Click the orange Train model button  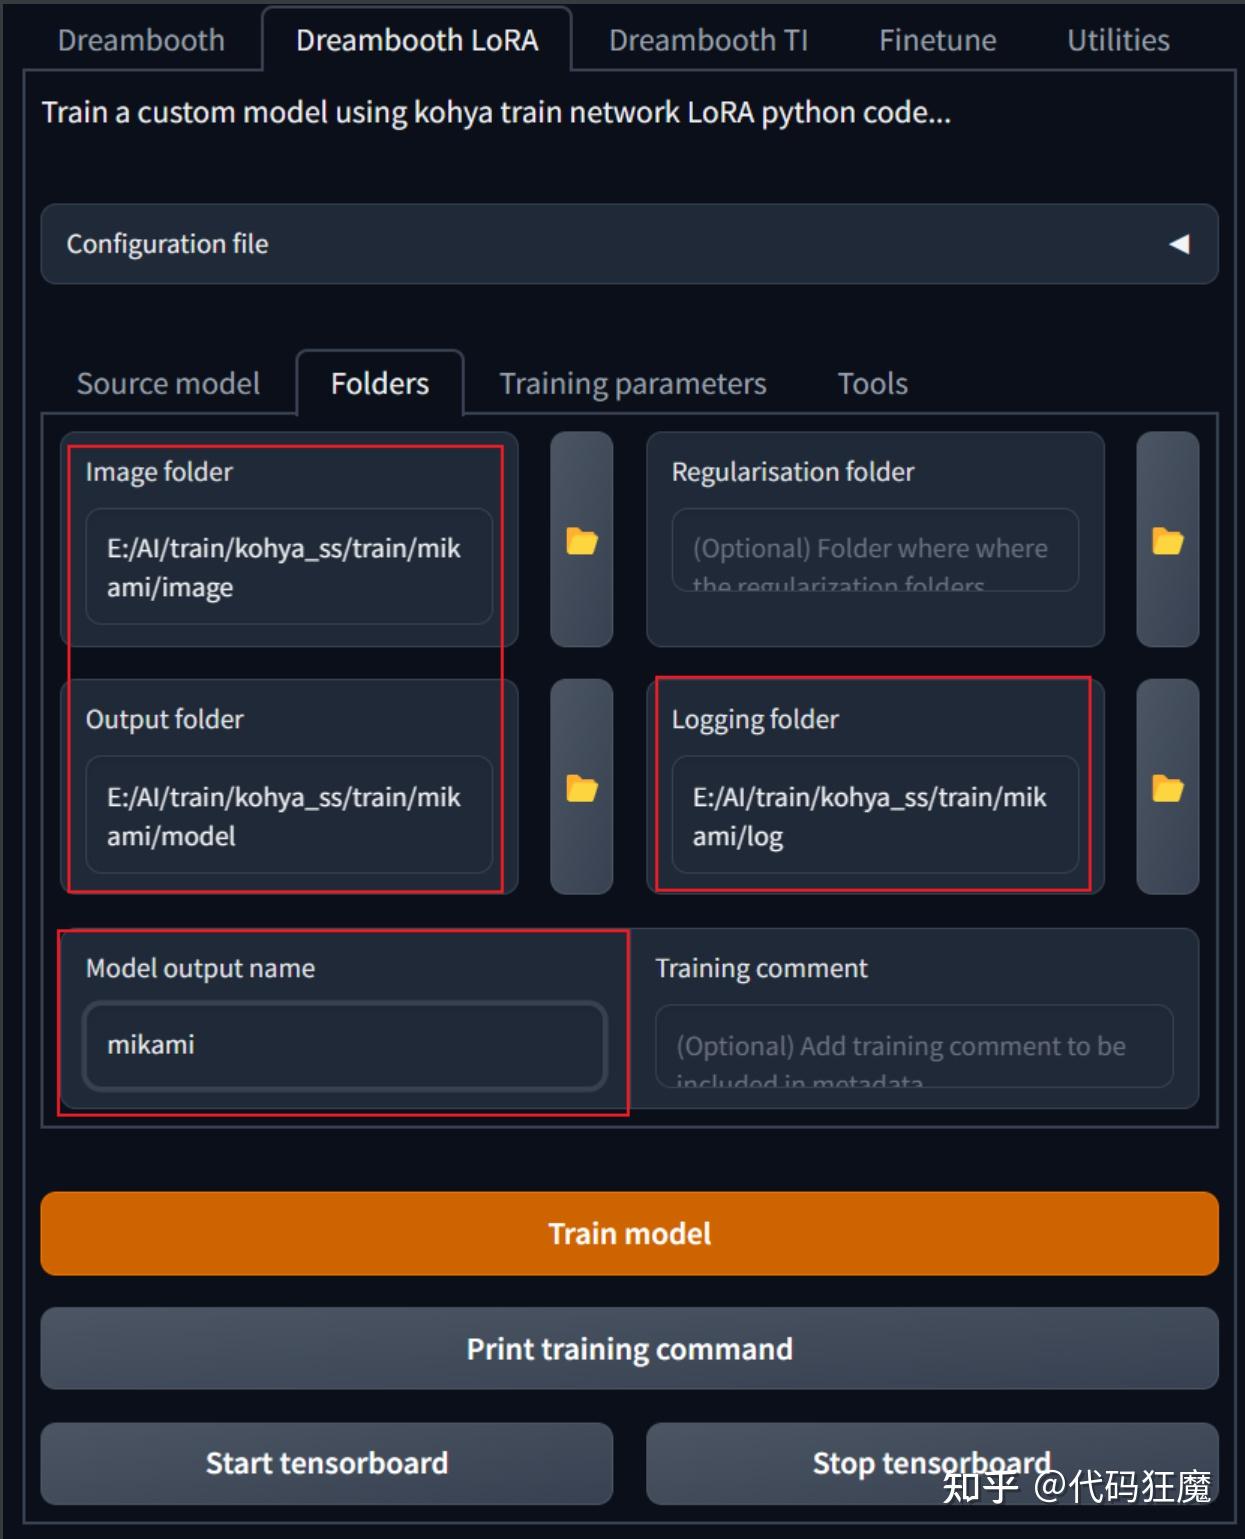629,1233
